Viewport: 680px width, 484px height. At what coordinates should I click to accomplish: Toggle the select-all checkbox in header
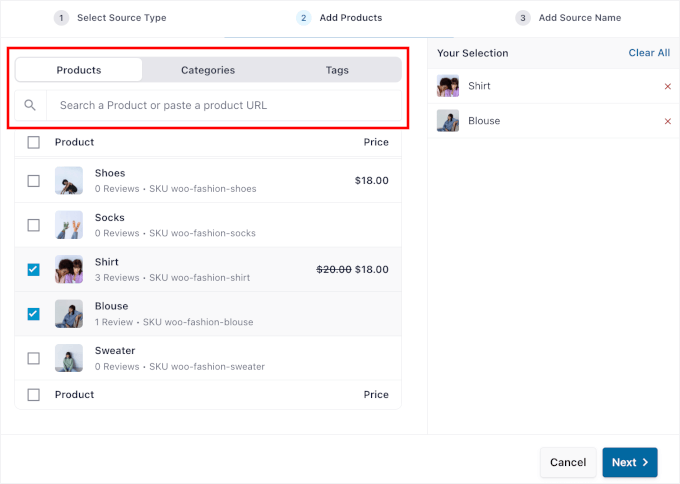coord(34,142)
